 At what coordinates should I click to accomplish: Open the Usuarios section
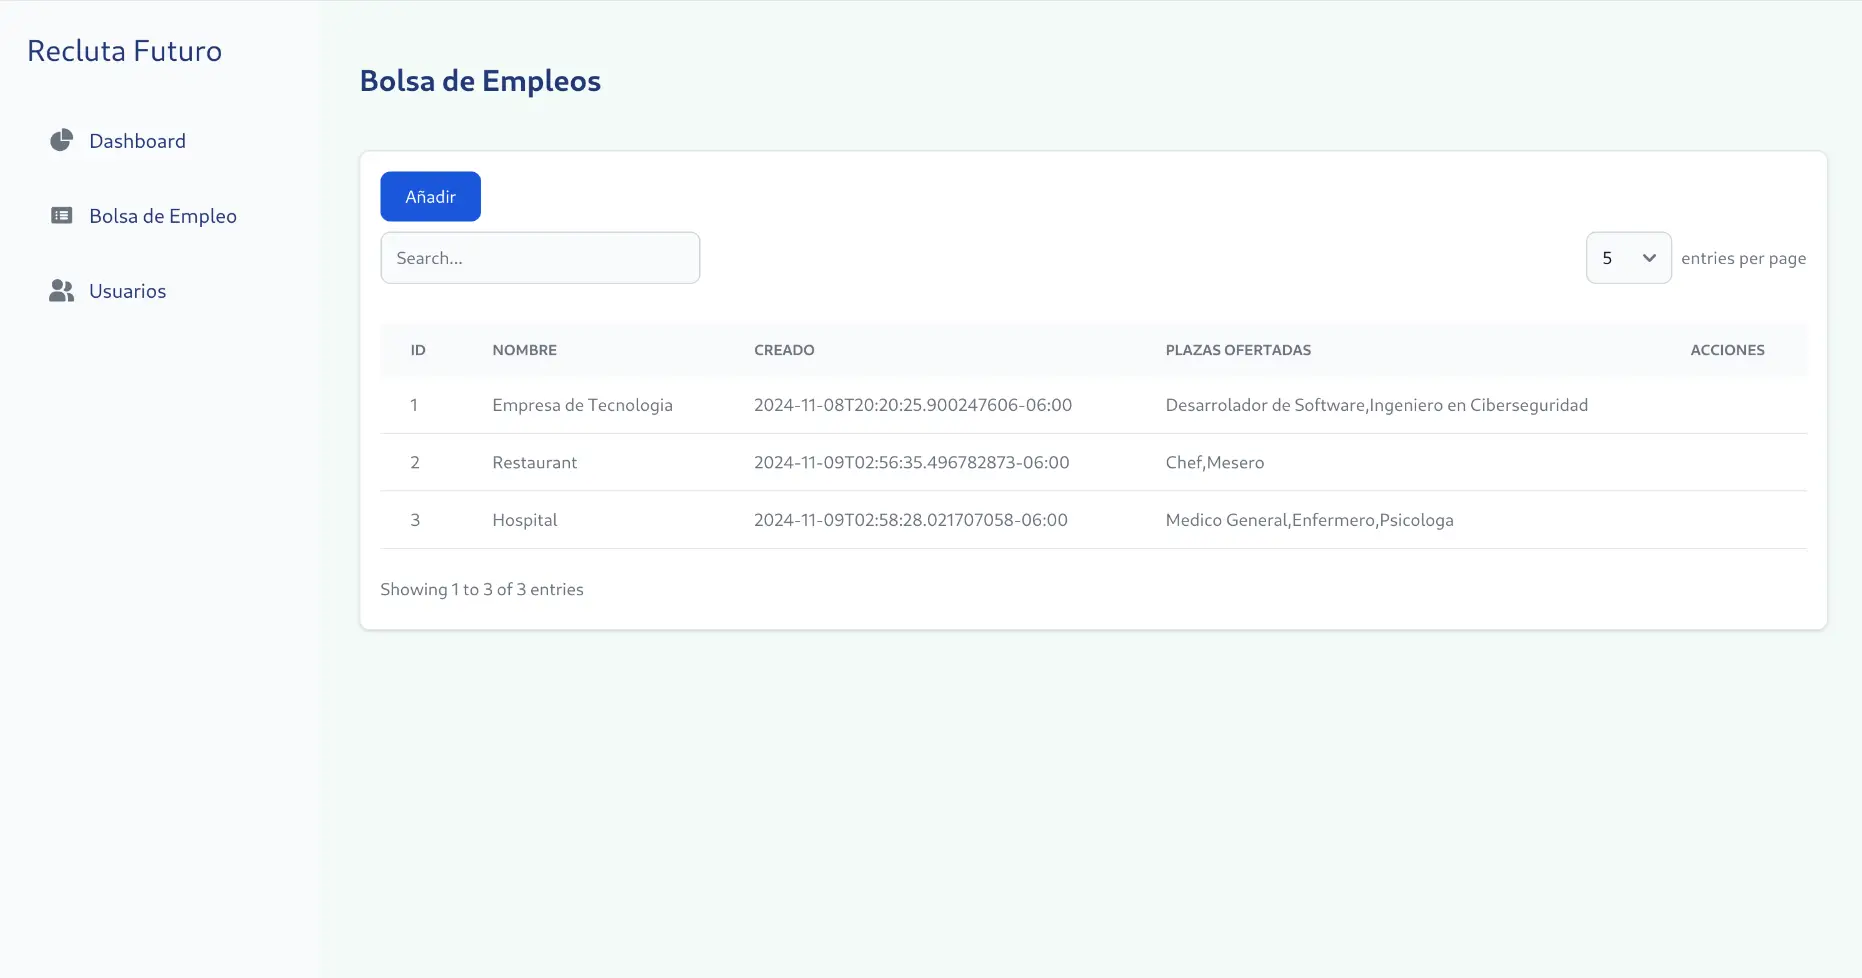pyautogui.click(x=127, y=291)
